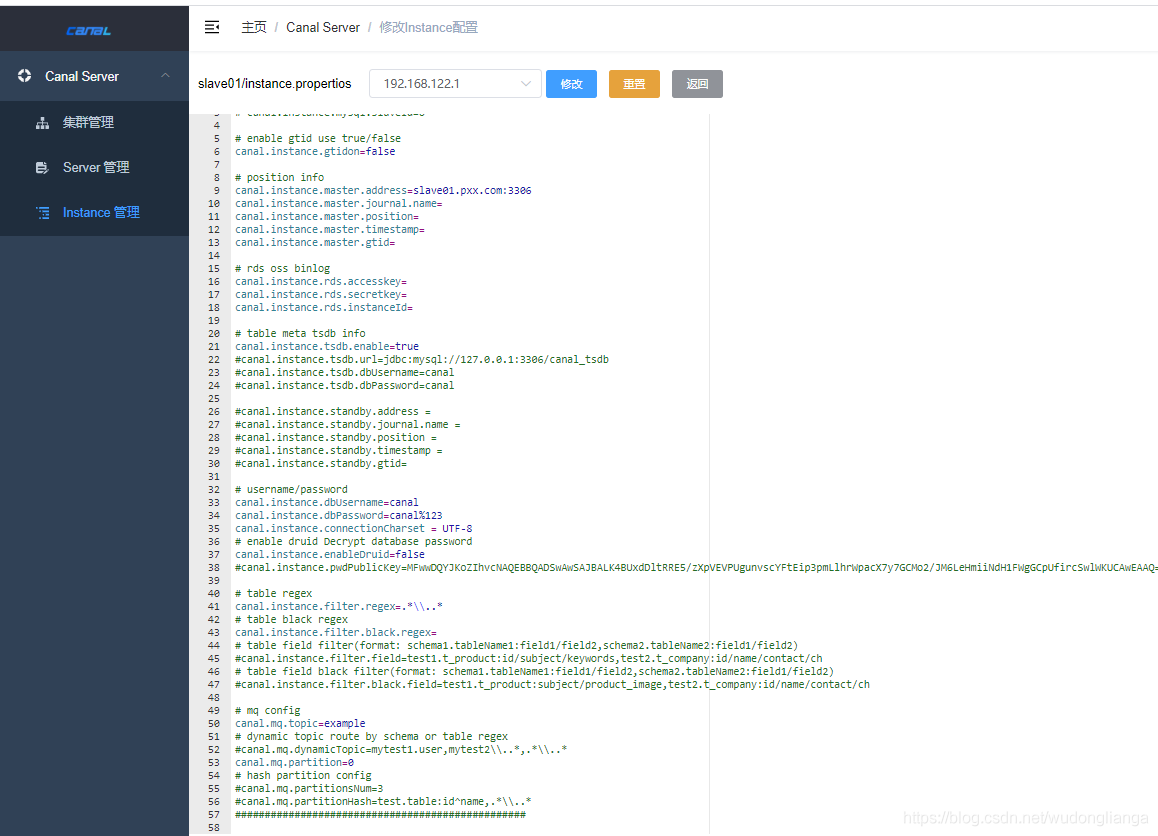This screenshot has height=836, width=1158.
Task: Click line #canal.instance.standby.timestamp
Action: 339,450
